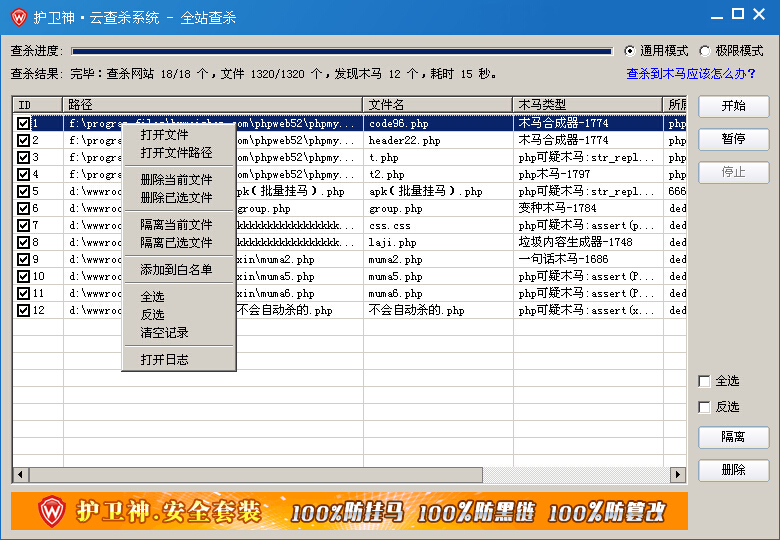The width and height of the screenshot is (780, 540).
Task: Select the file name muma6.php
Action: 395,293
